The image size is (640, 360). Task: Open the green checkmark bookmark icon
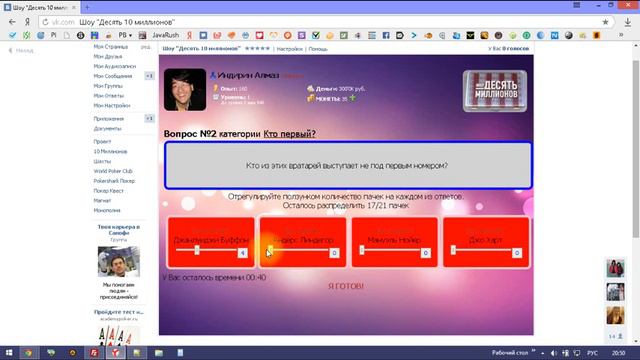coord(316,36)
